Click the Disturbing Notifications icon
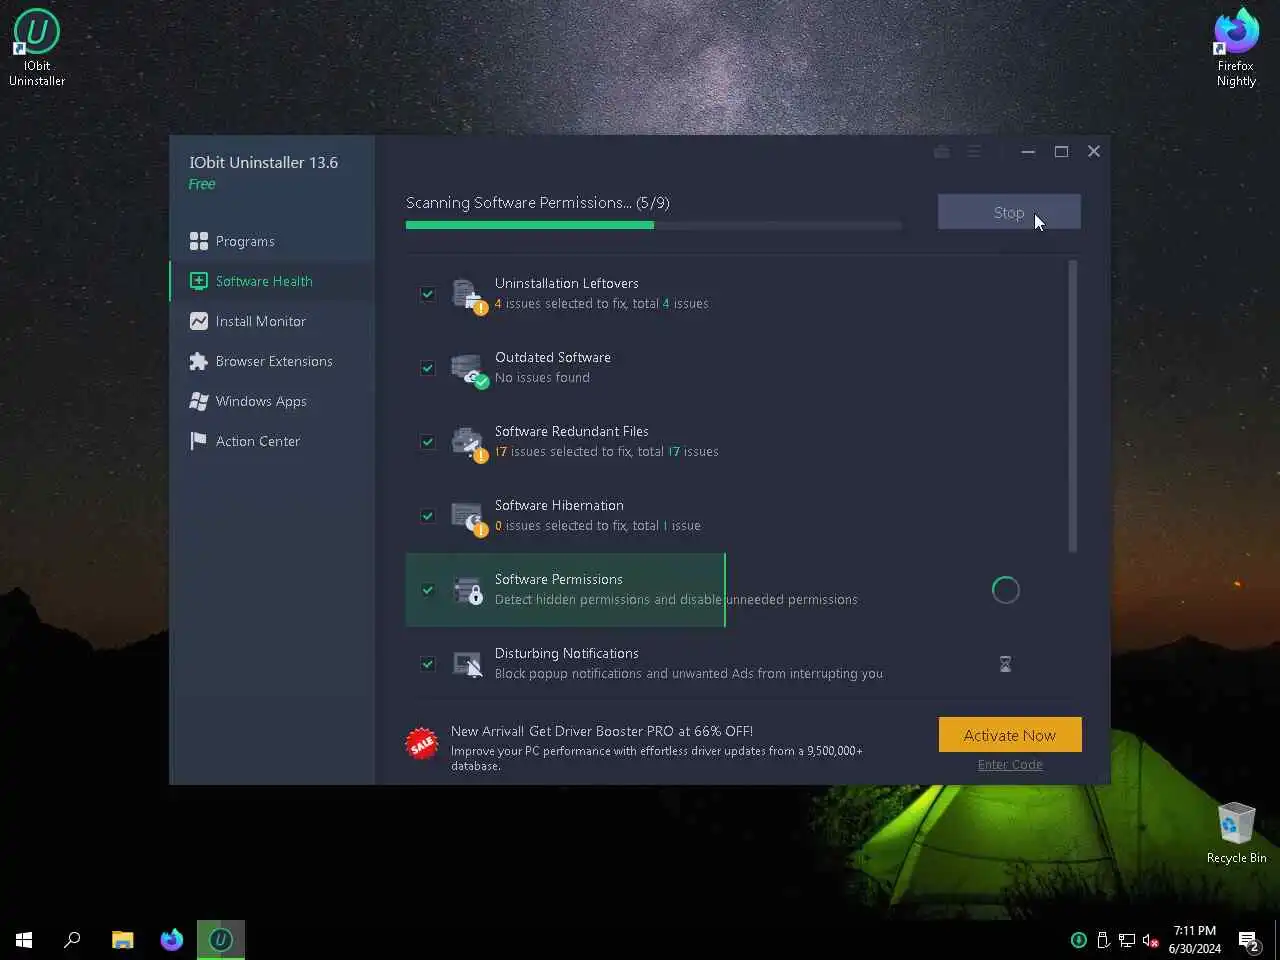The image size is (1280, 960). (x=468, y=664)
